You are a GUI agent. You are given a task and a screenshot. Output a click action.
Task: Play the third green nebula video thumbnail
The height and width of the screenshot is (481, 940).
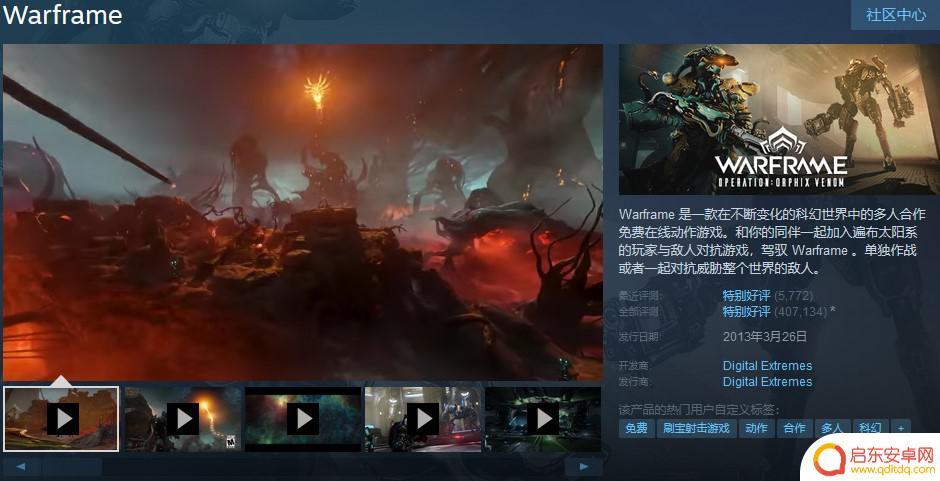(303, 419)
